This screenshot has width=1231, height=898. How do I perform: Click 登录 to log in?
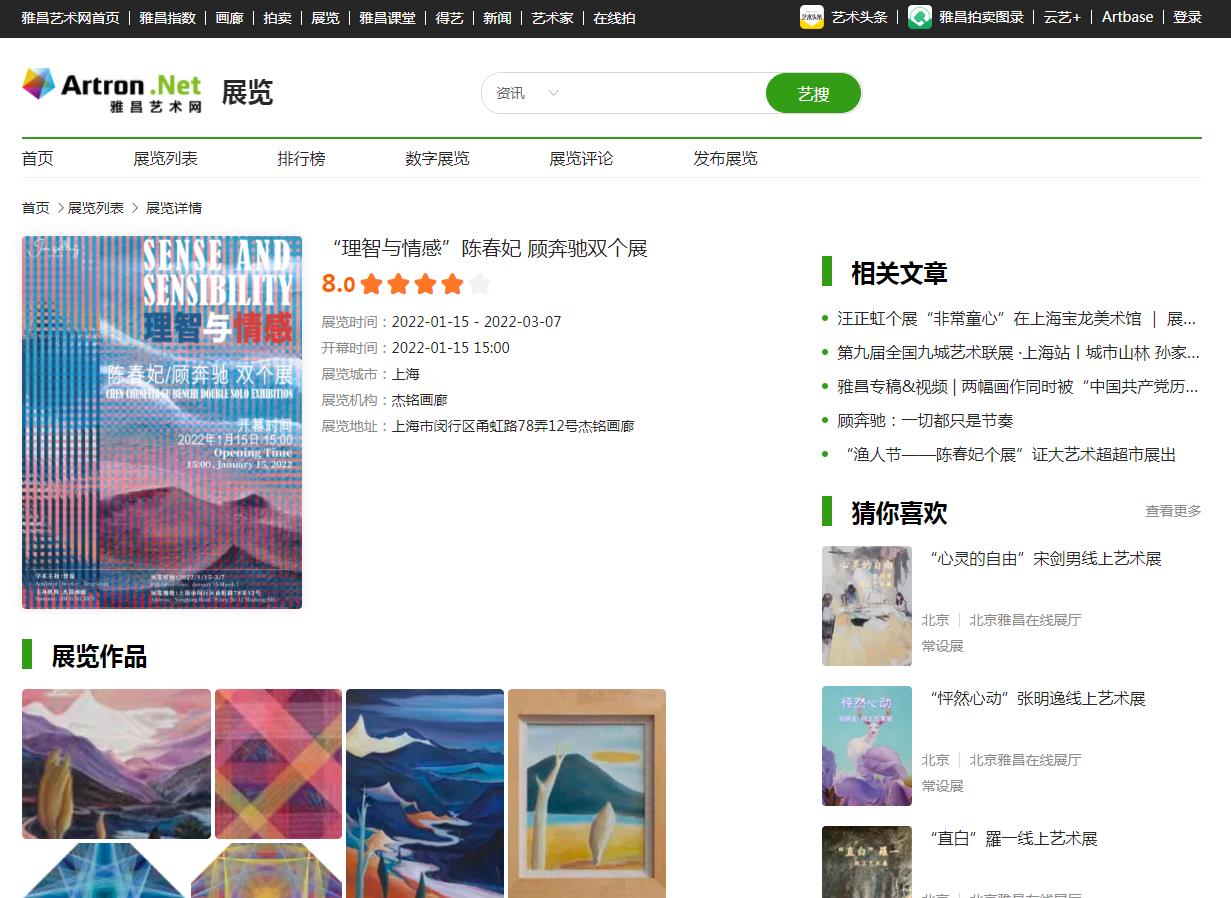tap(1187, 18)
